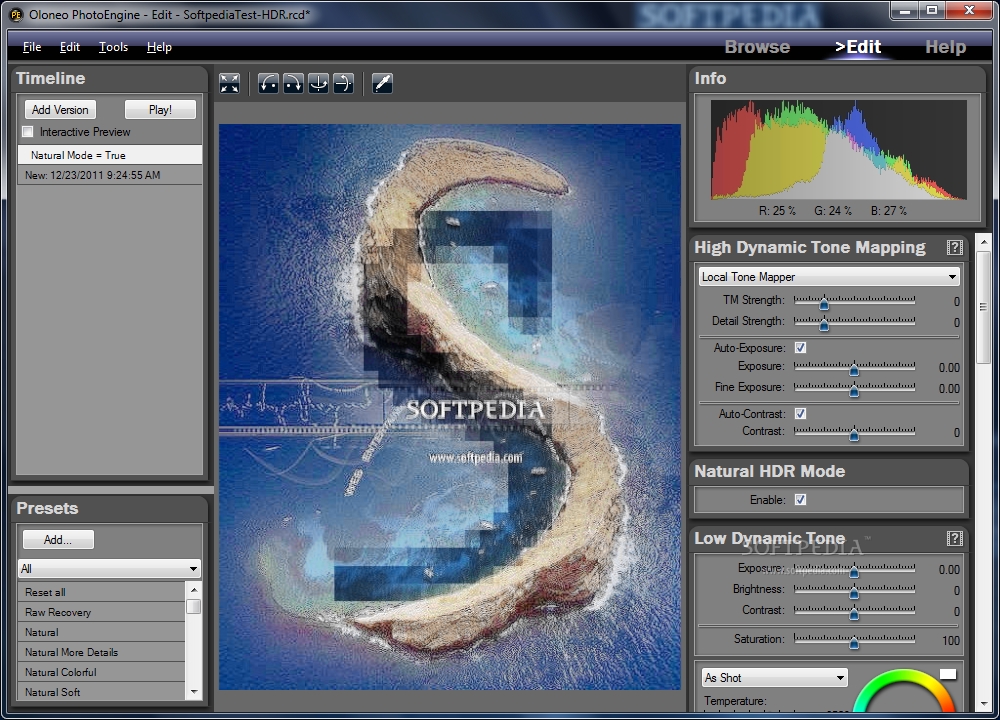Click the Fine Exposure slider
Image resolution: width=1000 pixels, height=720 pixels.
click(x=854, y=388)
